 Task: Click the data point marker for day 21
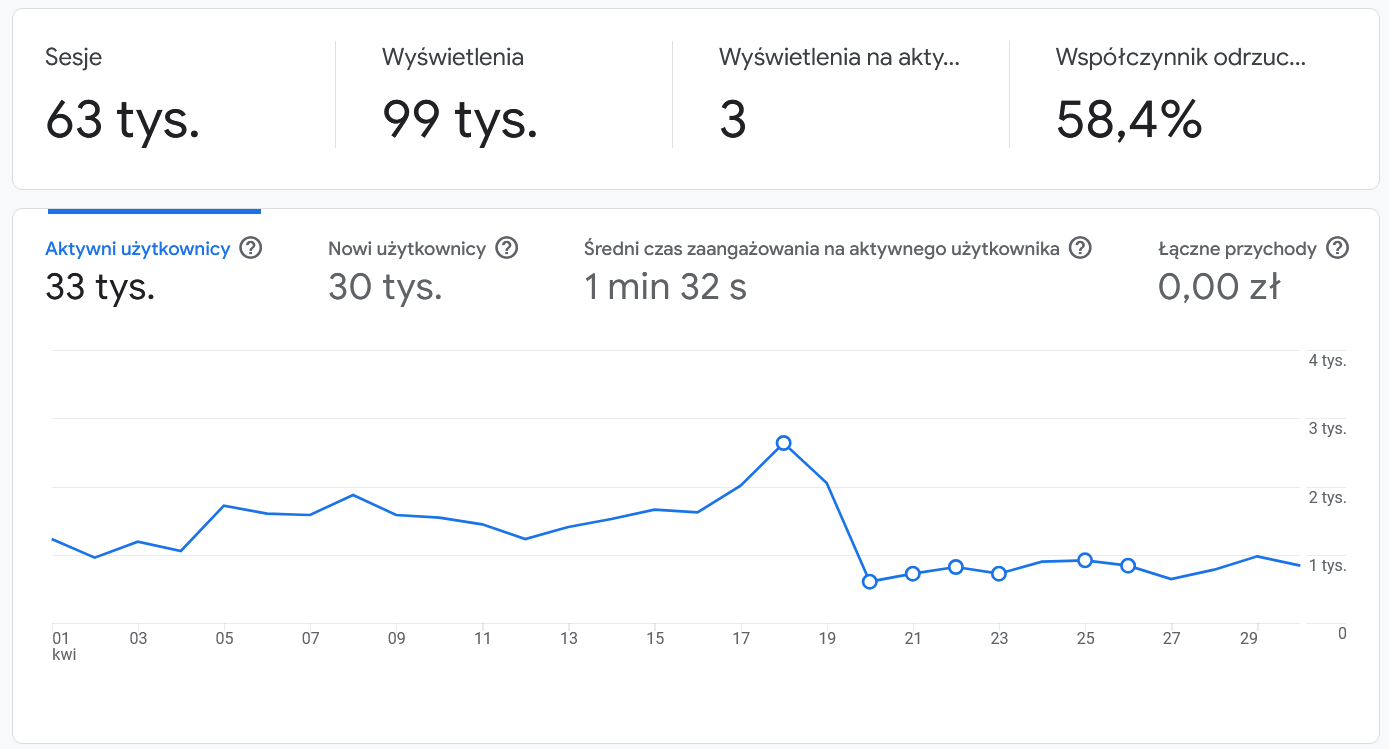(913, 574)
